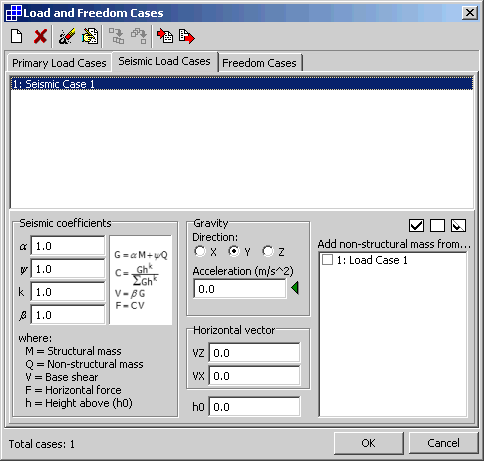Screen dimensions: 484x461
Task: Click the rename case pencil icon
Action: point(66,36)
